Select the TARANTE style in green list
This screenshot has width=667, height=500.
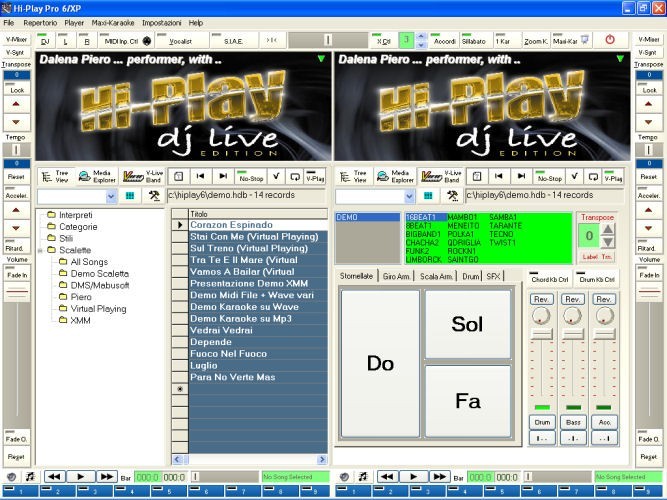[505, 226]
